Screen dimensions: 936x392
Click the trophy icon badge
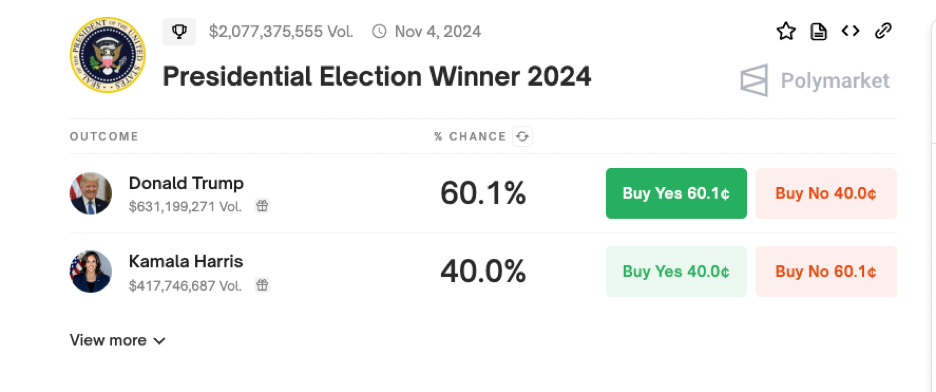point(179,31)
